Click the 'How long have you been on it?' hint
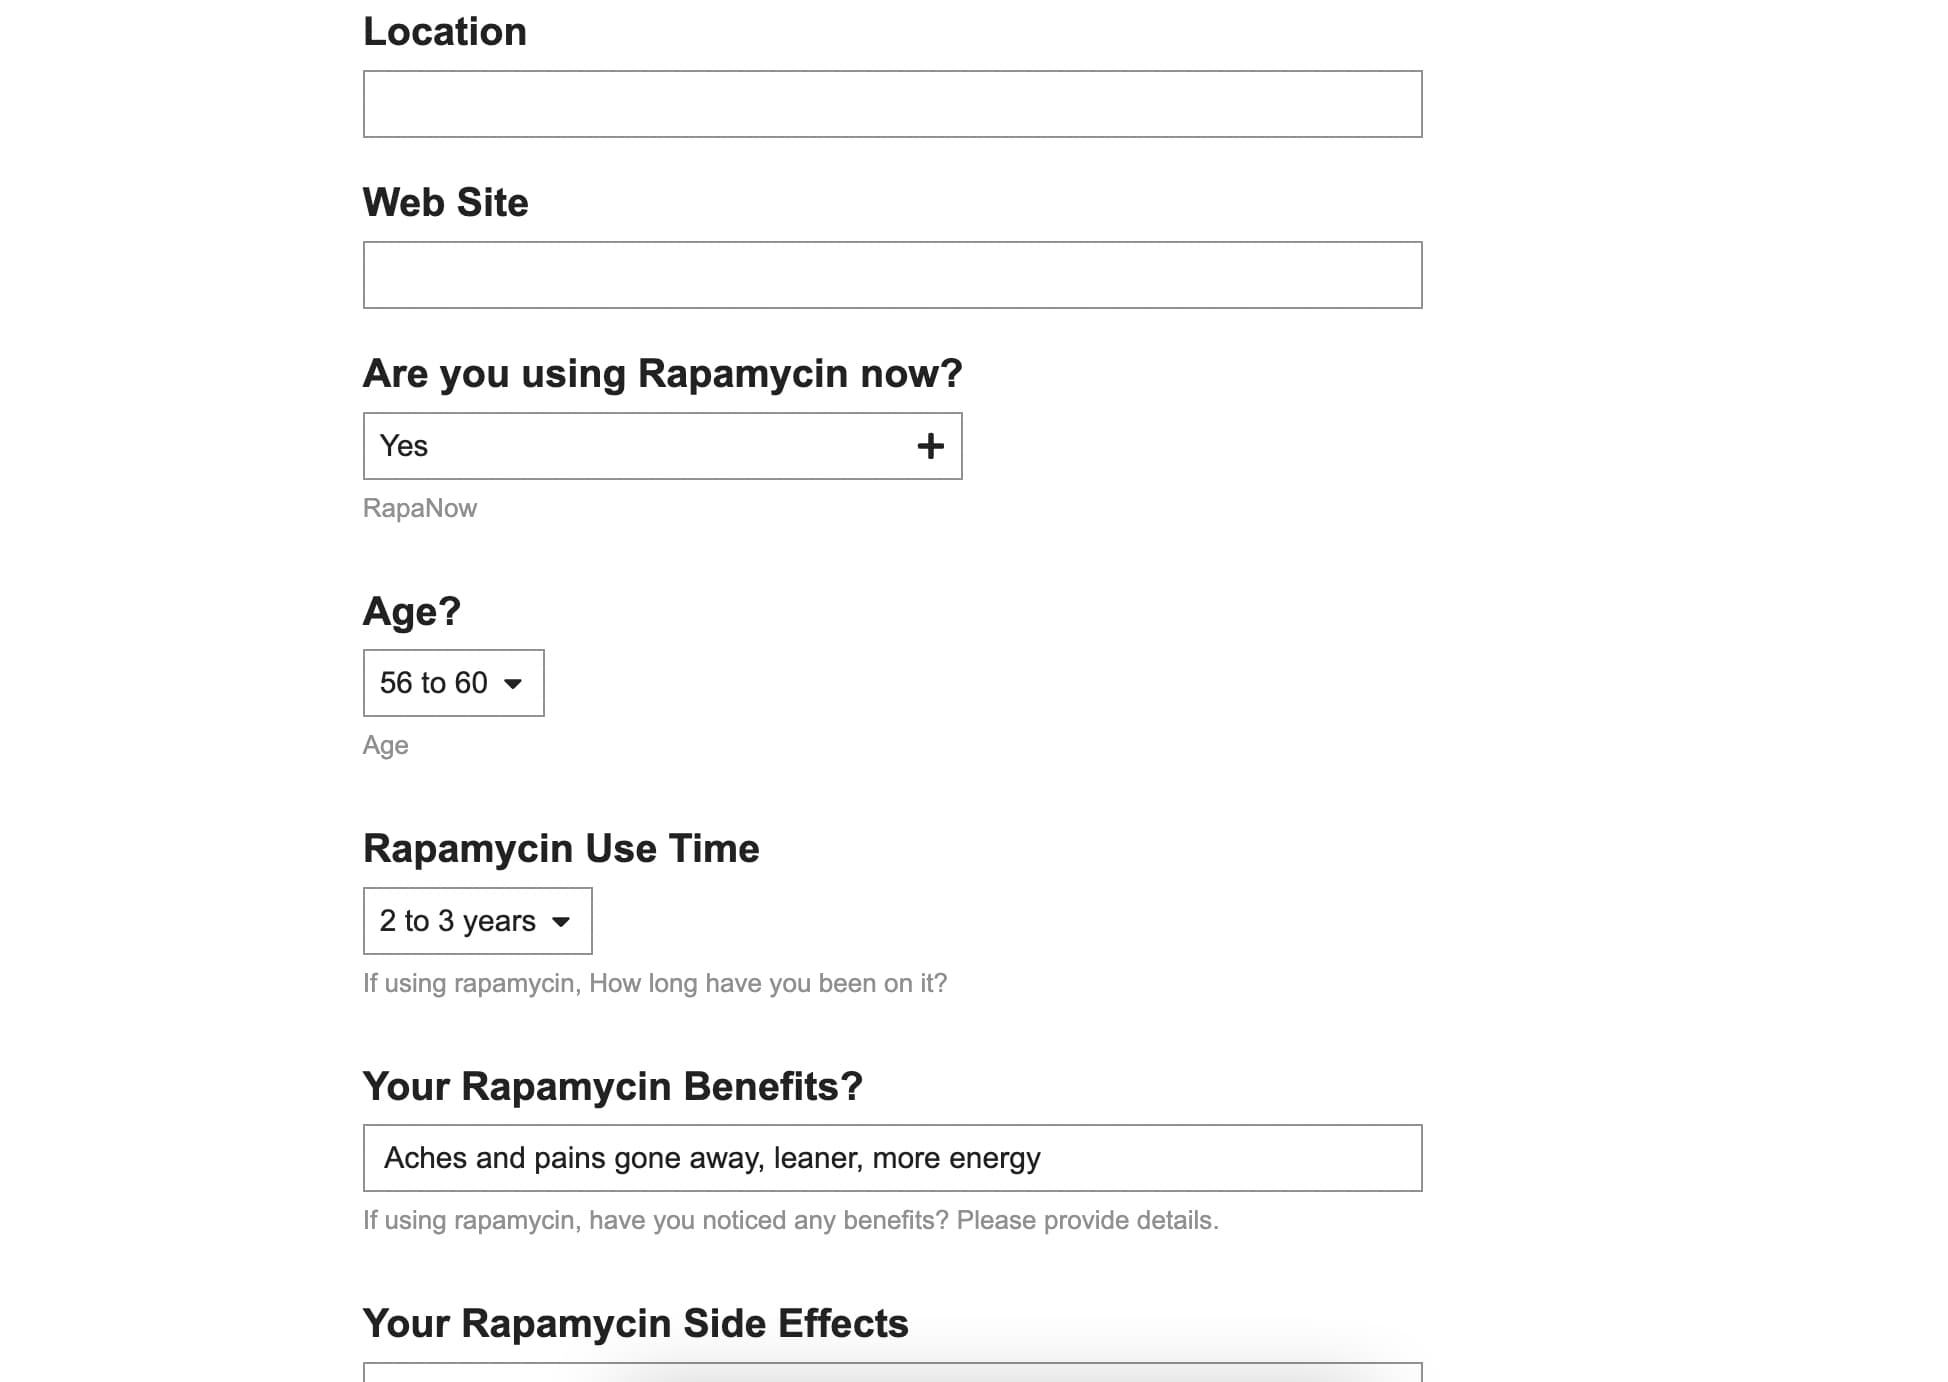Viewport: 1948px width, 1382px height. tap(768, 984)
